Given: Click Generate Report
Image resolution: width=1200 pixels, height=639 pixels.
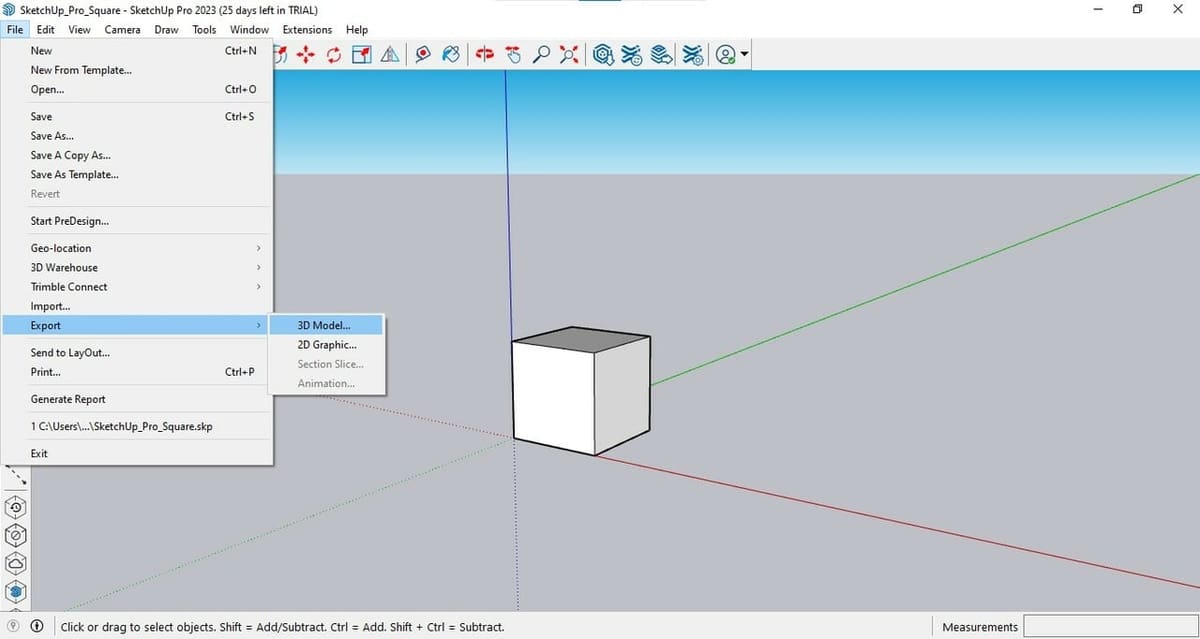Looking at the screenshot, I should [x=68, y=399].
